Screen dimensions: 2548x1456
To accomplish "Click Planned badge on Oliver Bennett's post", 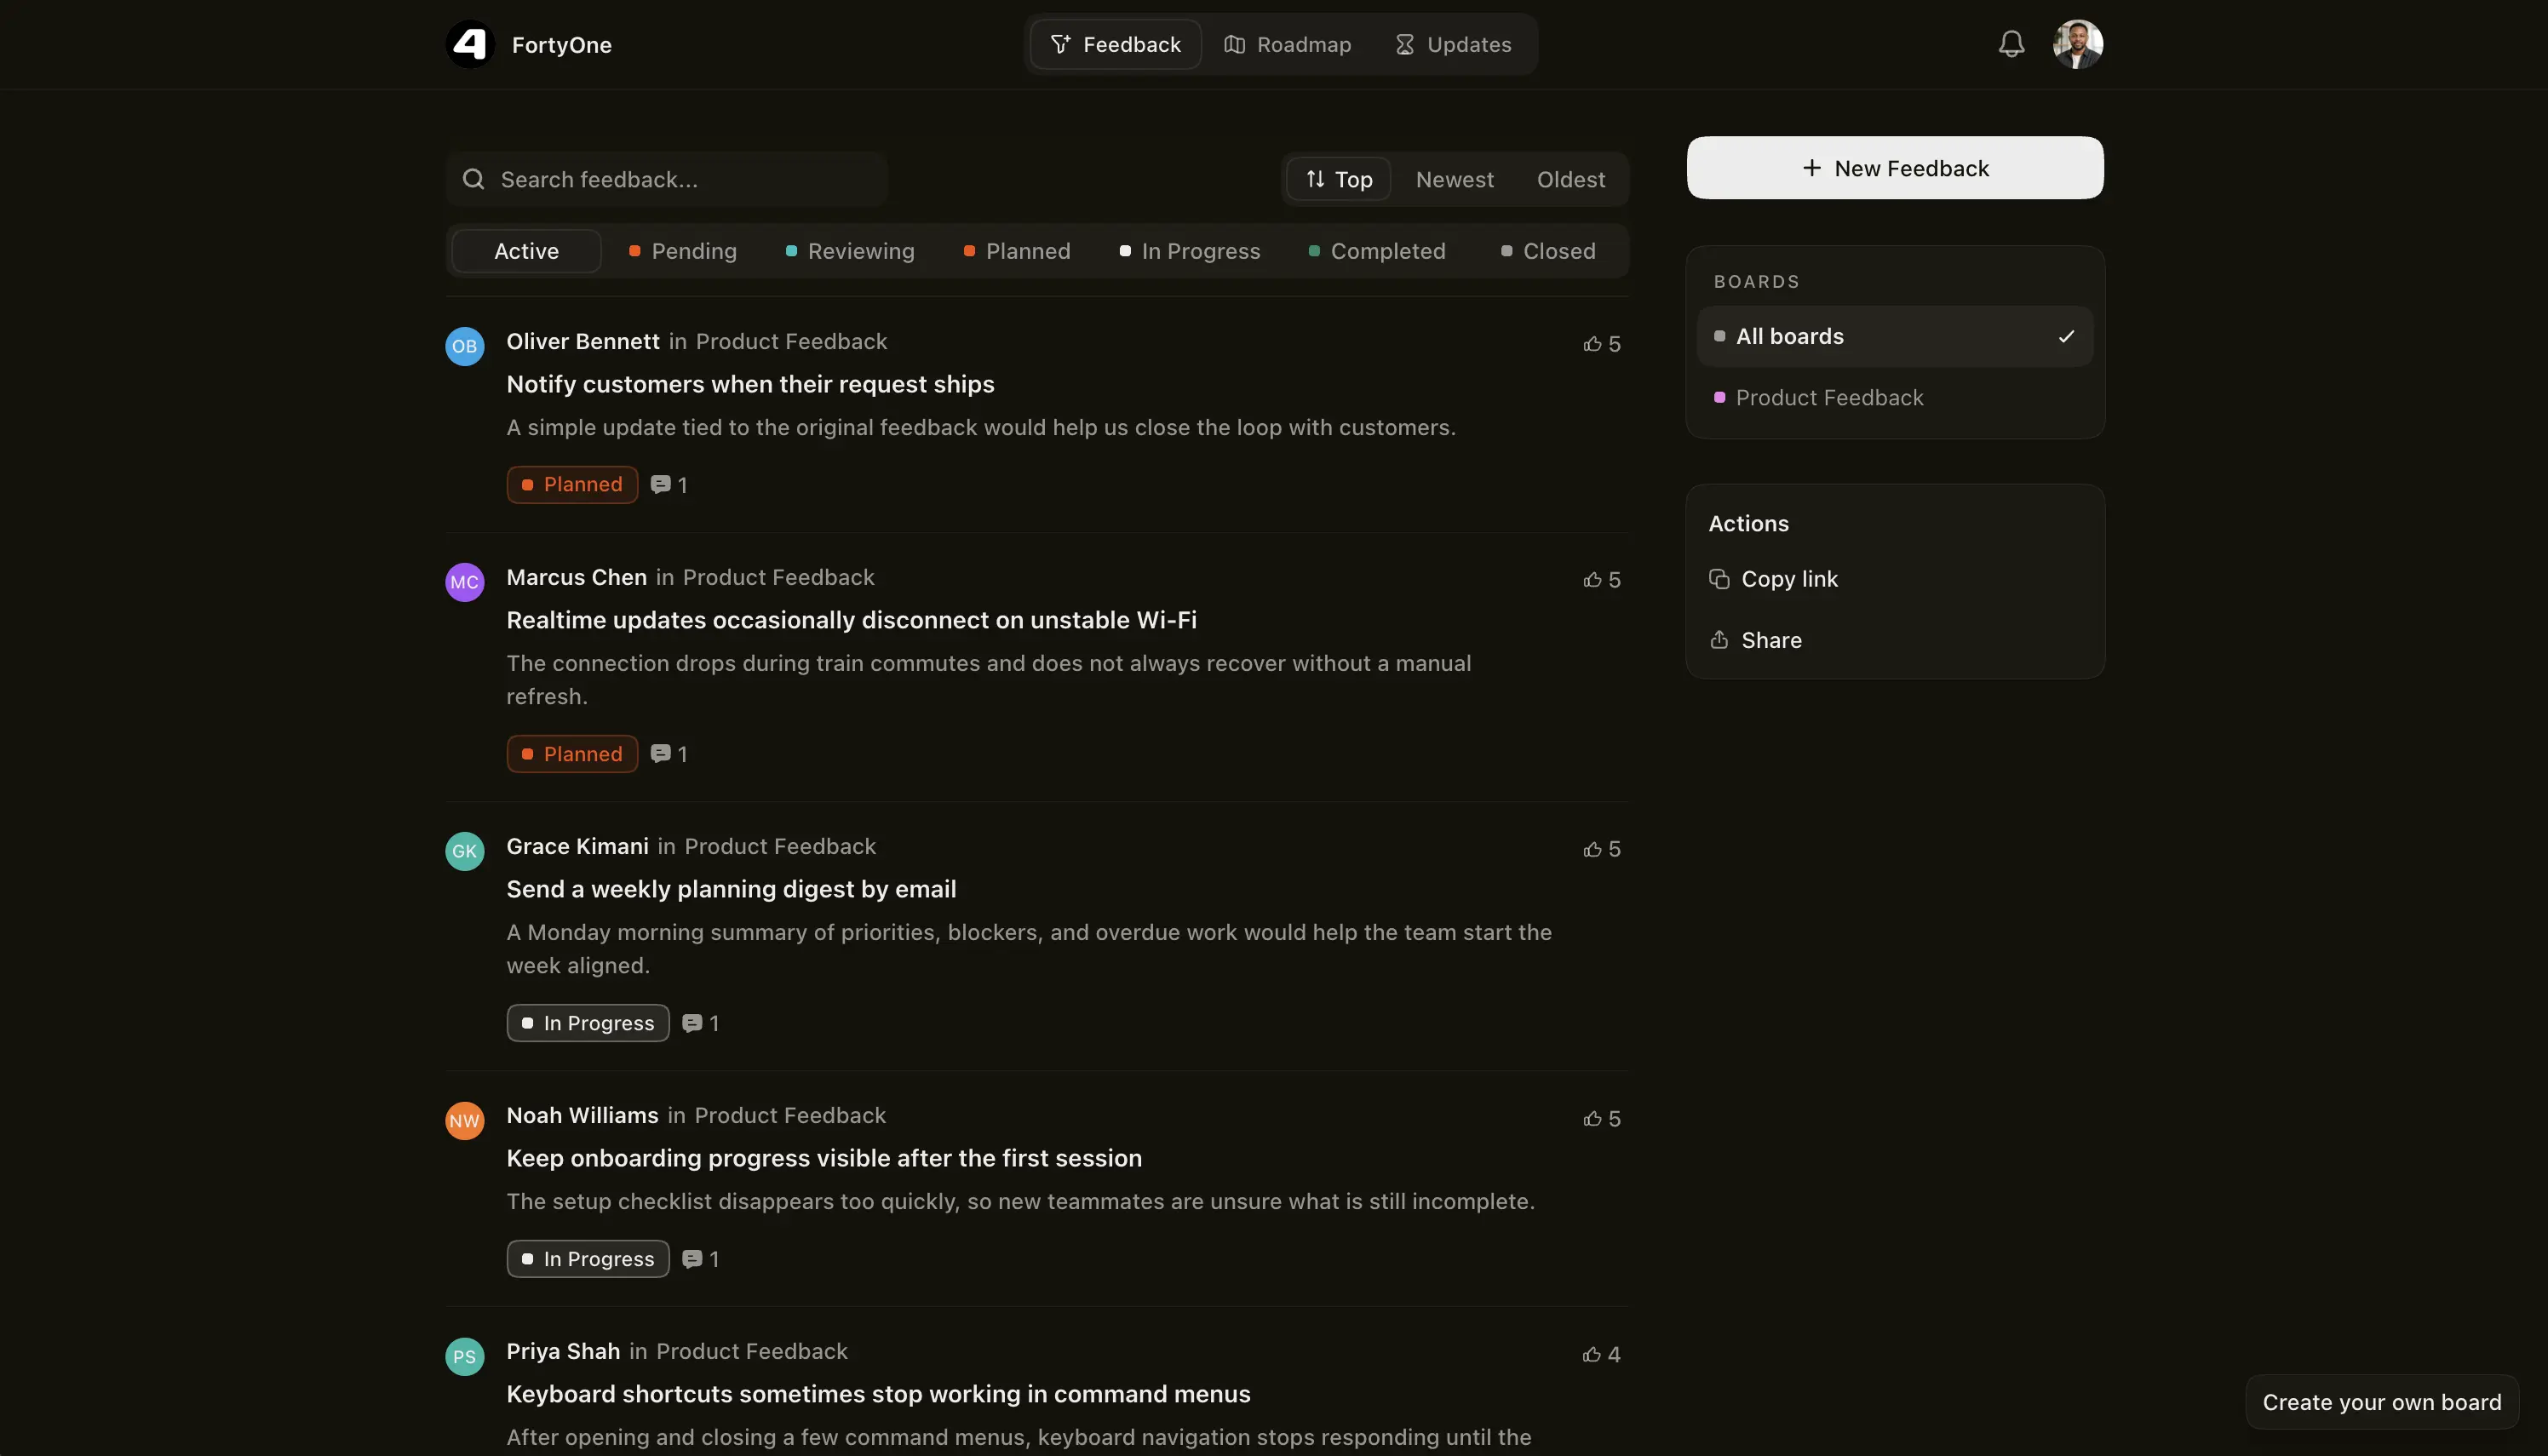I will click(x=572, y=485).
